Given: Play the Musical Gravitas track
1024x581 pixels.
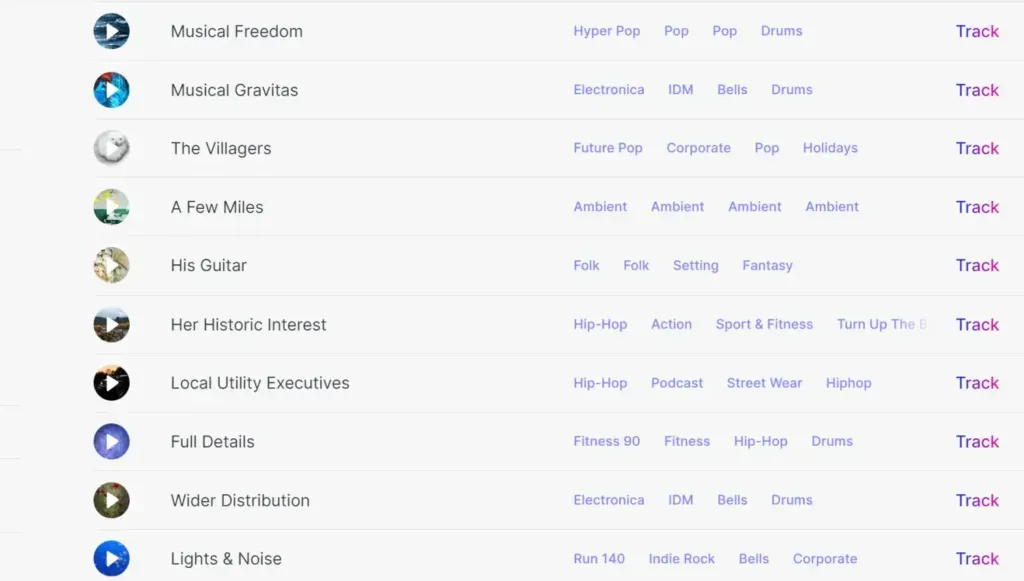Looking at the screenshot, I should [112, 90].
